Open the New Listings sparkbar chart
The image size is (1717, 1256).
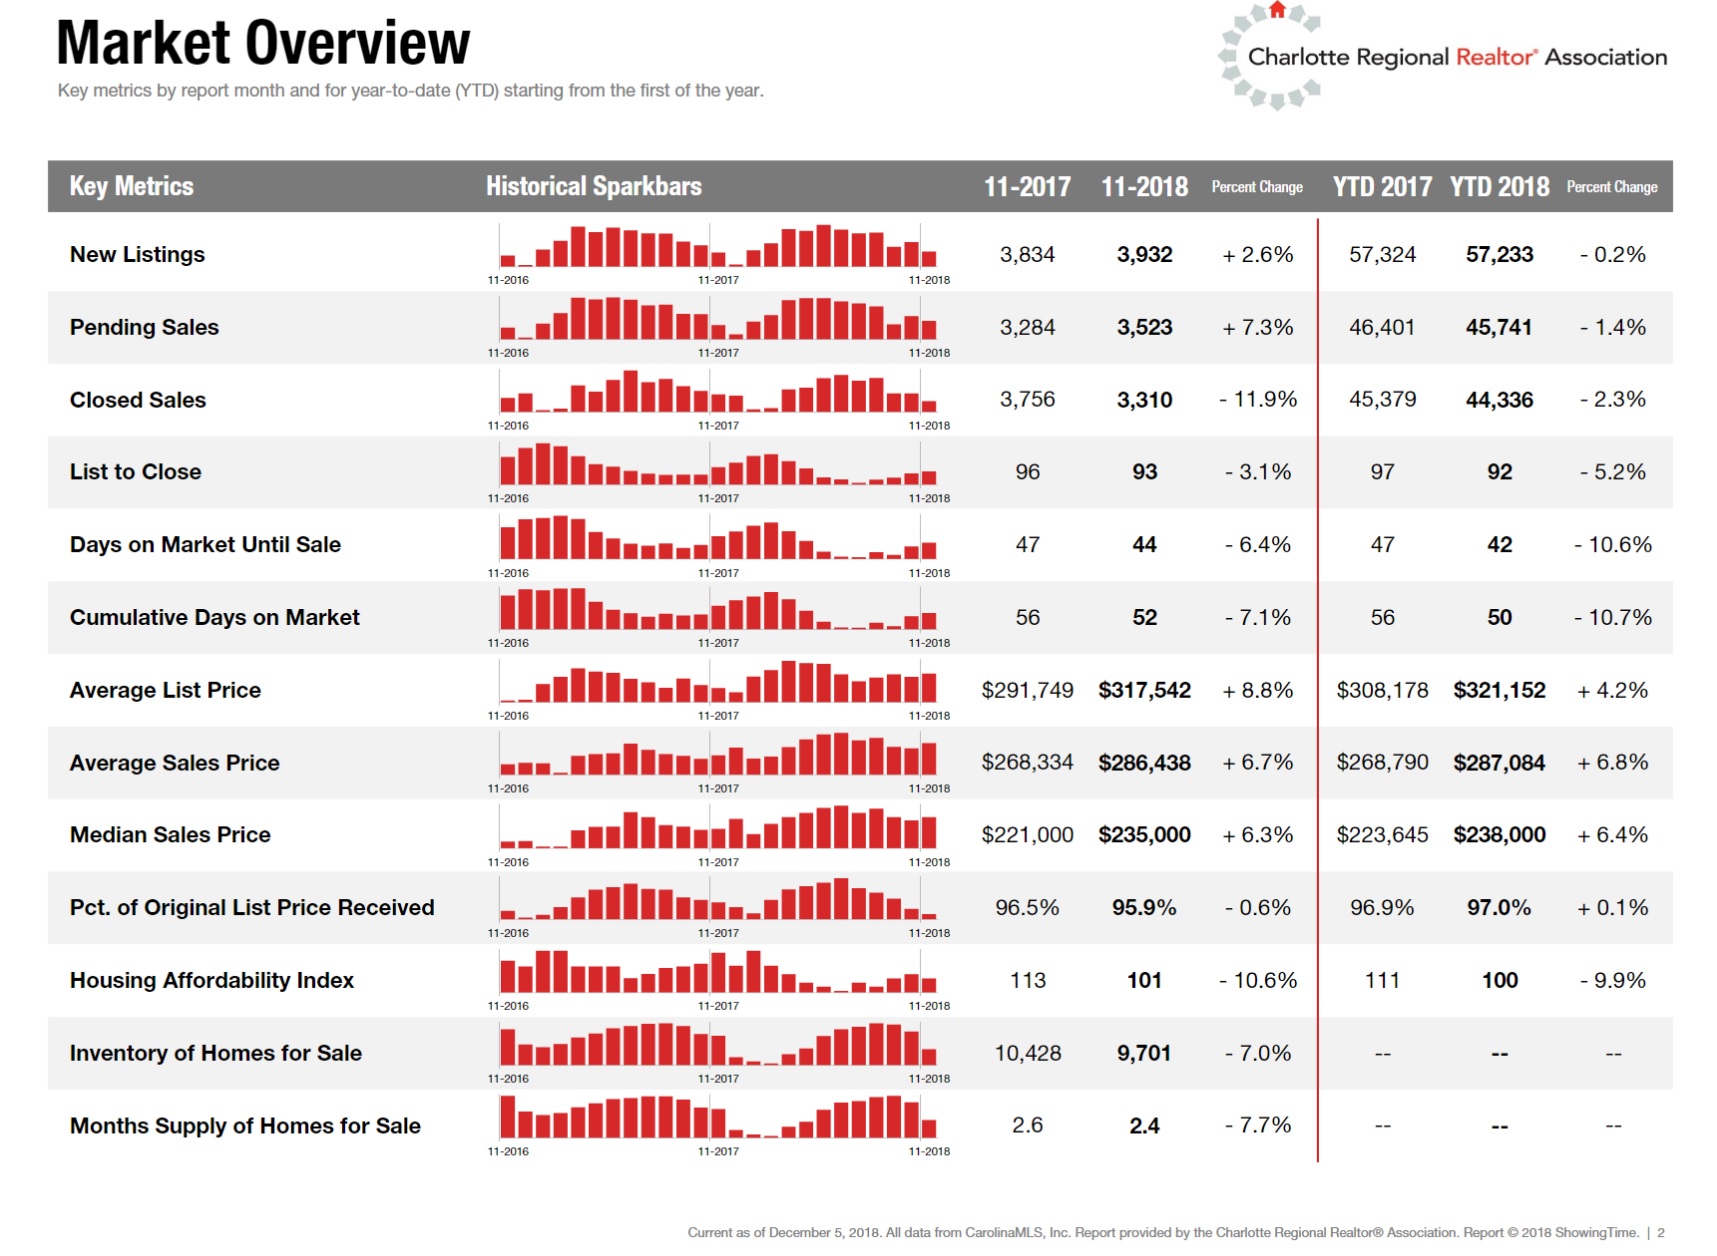(x=718, y=247)
